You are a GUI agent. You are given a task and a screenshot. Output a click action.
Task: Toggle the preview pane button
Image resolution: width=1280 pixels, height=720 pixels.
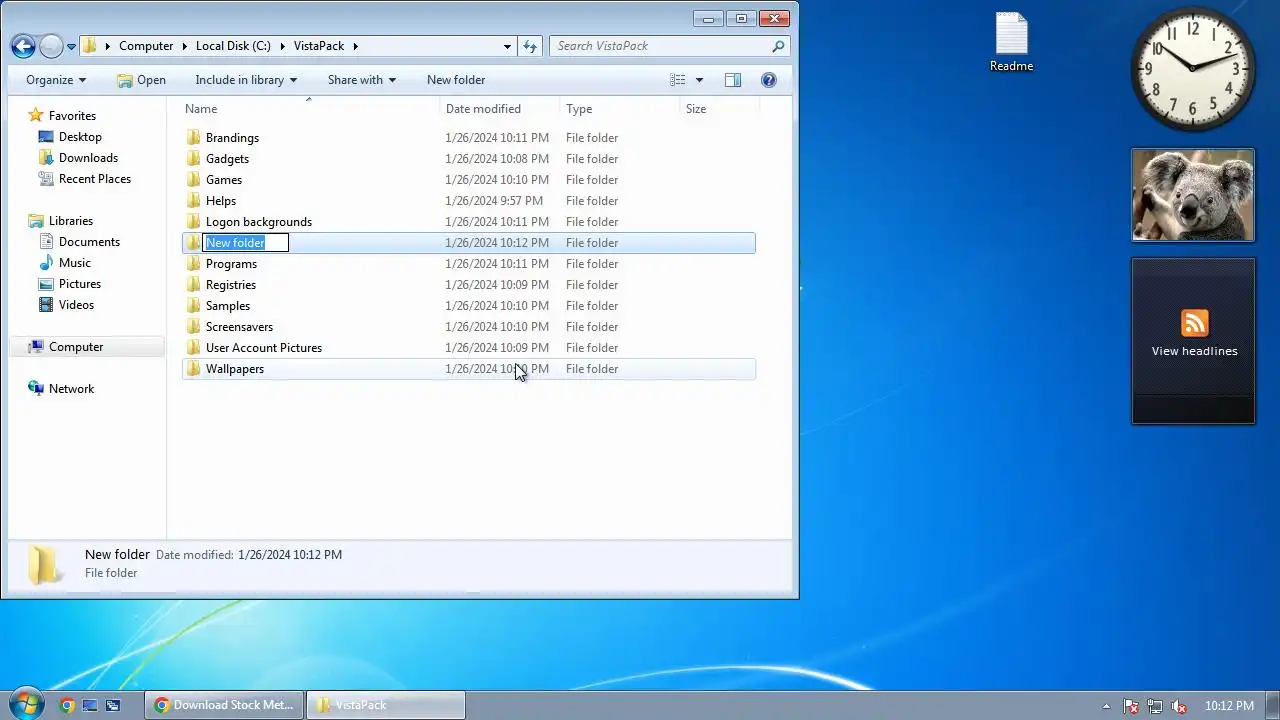[733, 80]
